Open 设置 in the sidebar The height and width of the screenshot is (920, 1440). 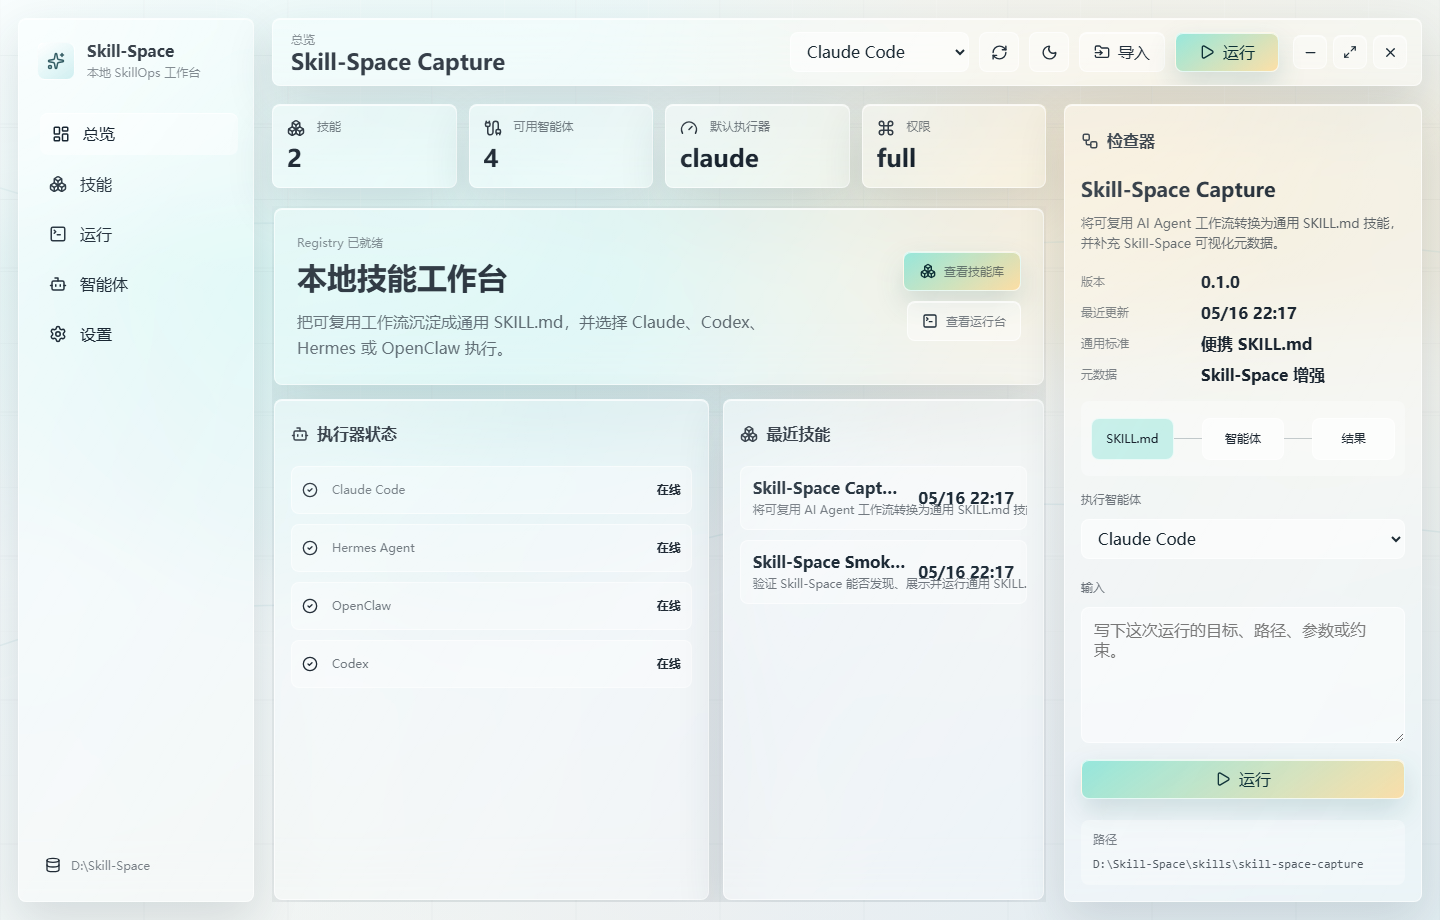point(139,334)
